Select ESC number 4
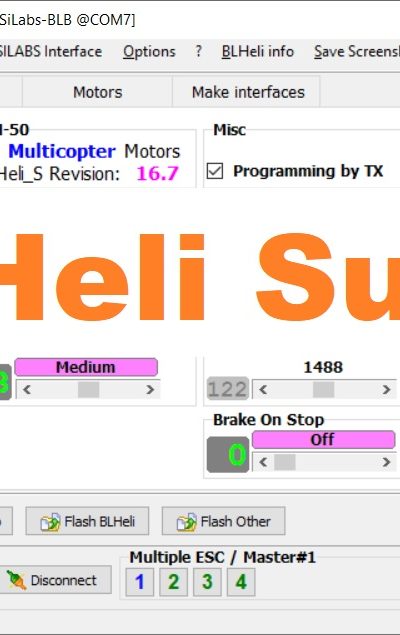The width and height of the screenshot is (400, 635). coord(241,582)
